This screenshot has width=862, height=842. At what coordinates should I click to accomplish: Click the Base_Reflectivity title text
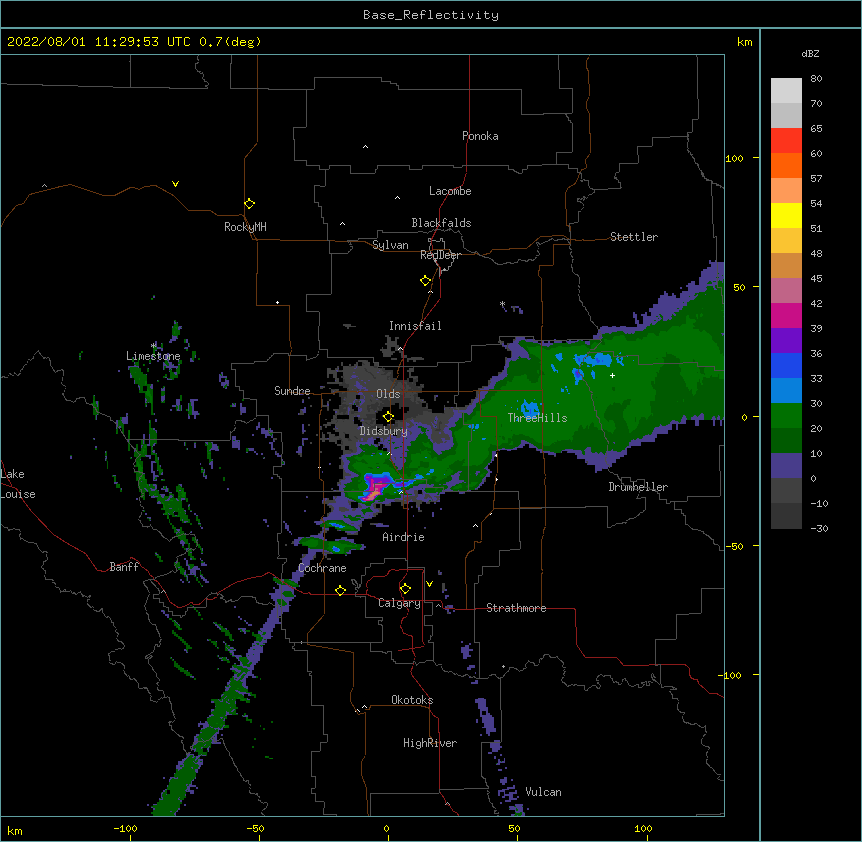(x=431, y=15)
